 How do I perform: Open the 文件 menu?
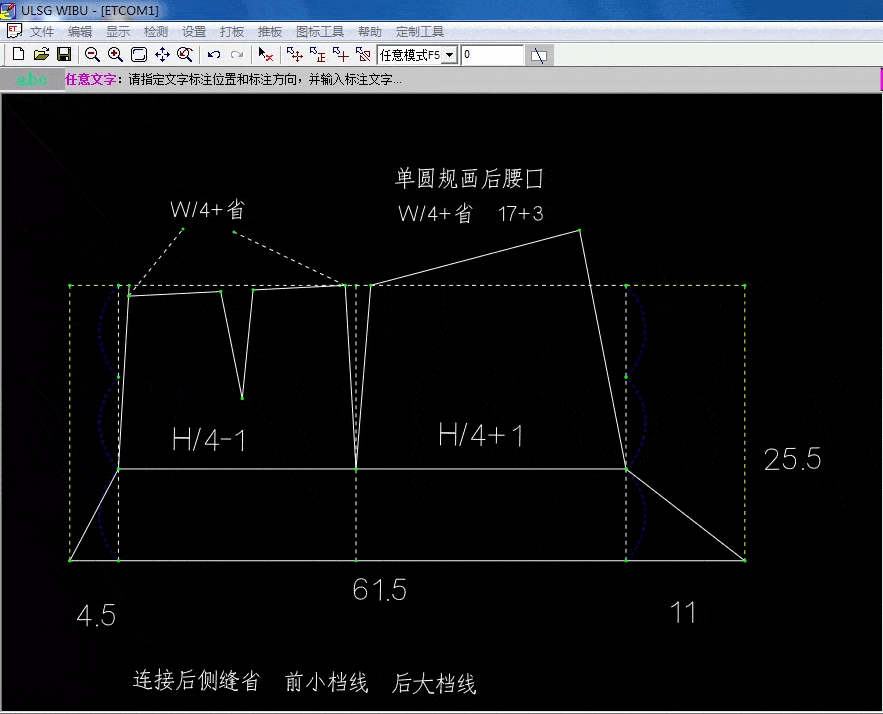(x=42, y=31)
